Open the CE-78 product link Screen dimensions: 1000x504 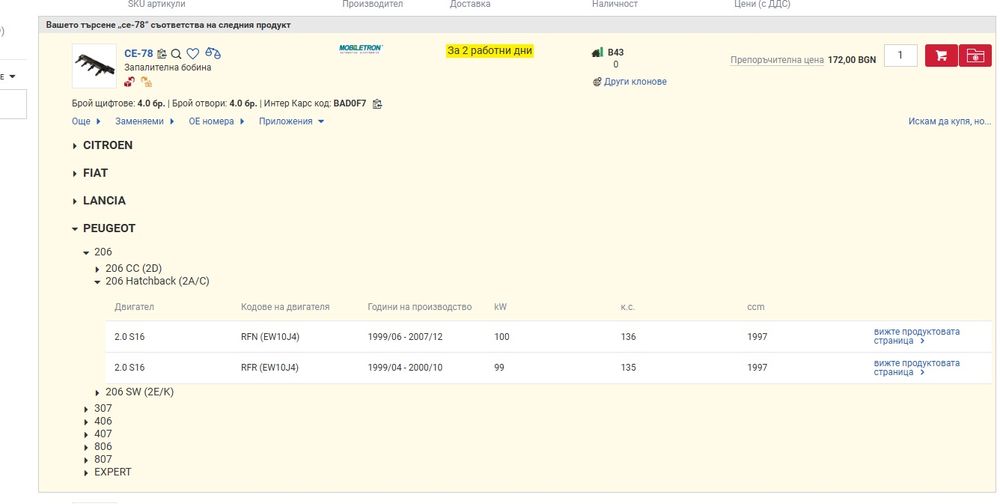(x=139, y=54)
